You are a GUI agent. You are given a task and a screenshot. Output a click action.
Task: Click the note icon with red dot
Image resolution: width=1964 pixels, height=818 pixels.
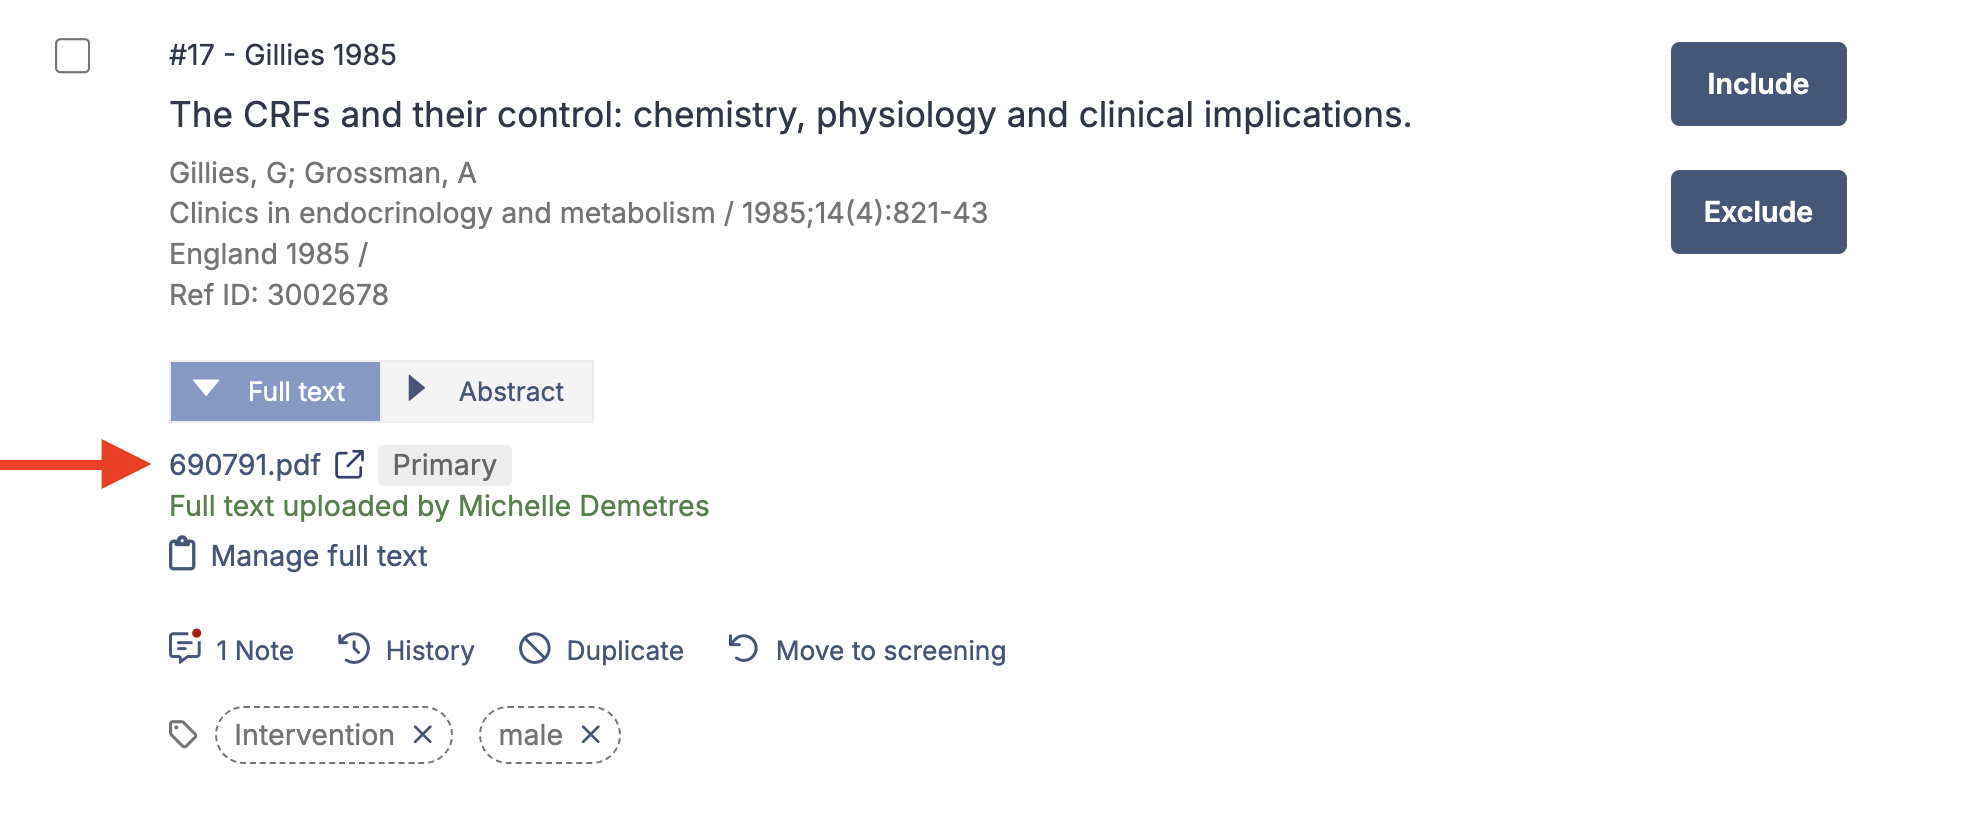point(185,647)
